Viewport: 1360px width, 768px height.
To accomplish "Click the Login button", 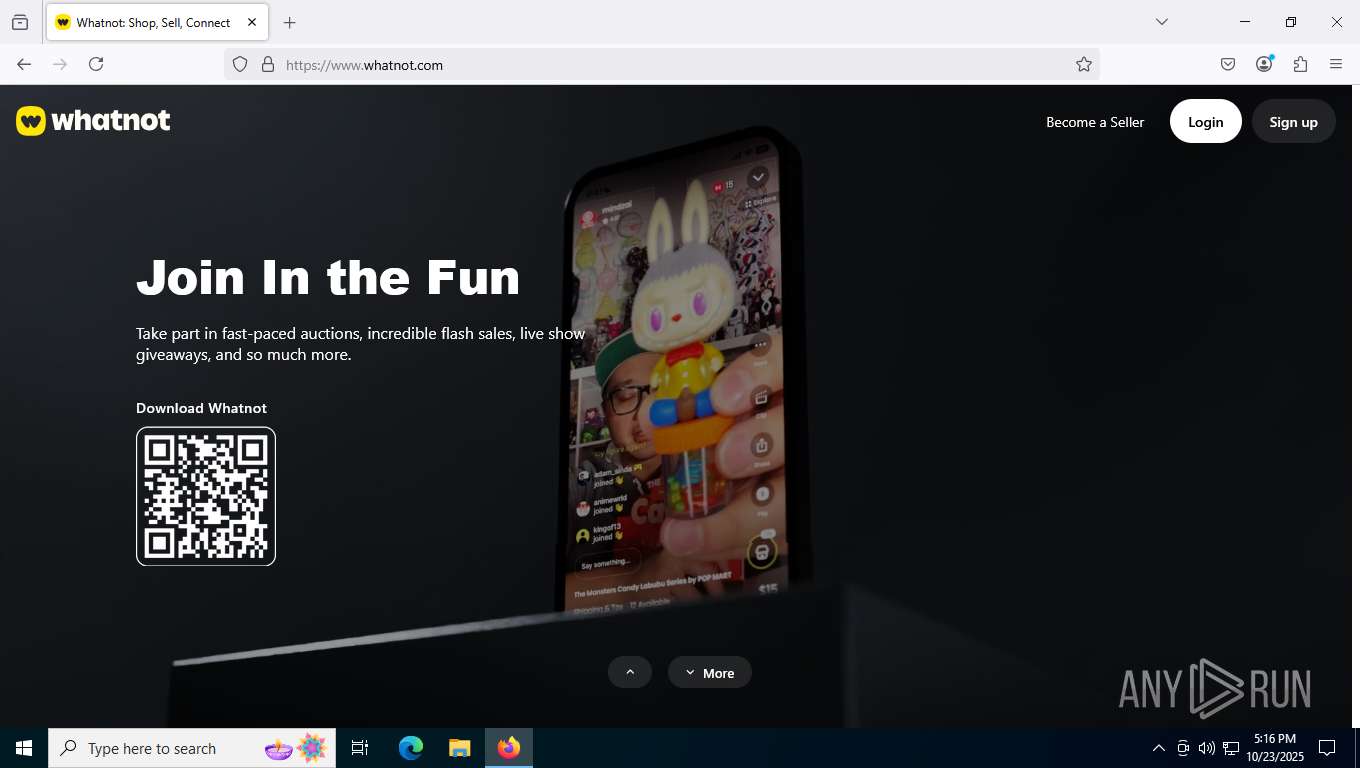I will (x=1206, y=121).
